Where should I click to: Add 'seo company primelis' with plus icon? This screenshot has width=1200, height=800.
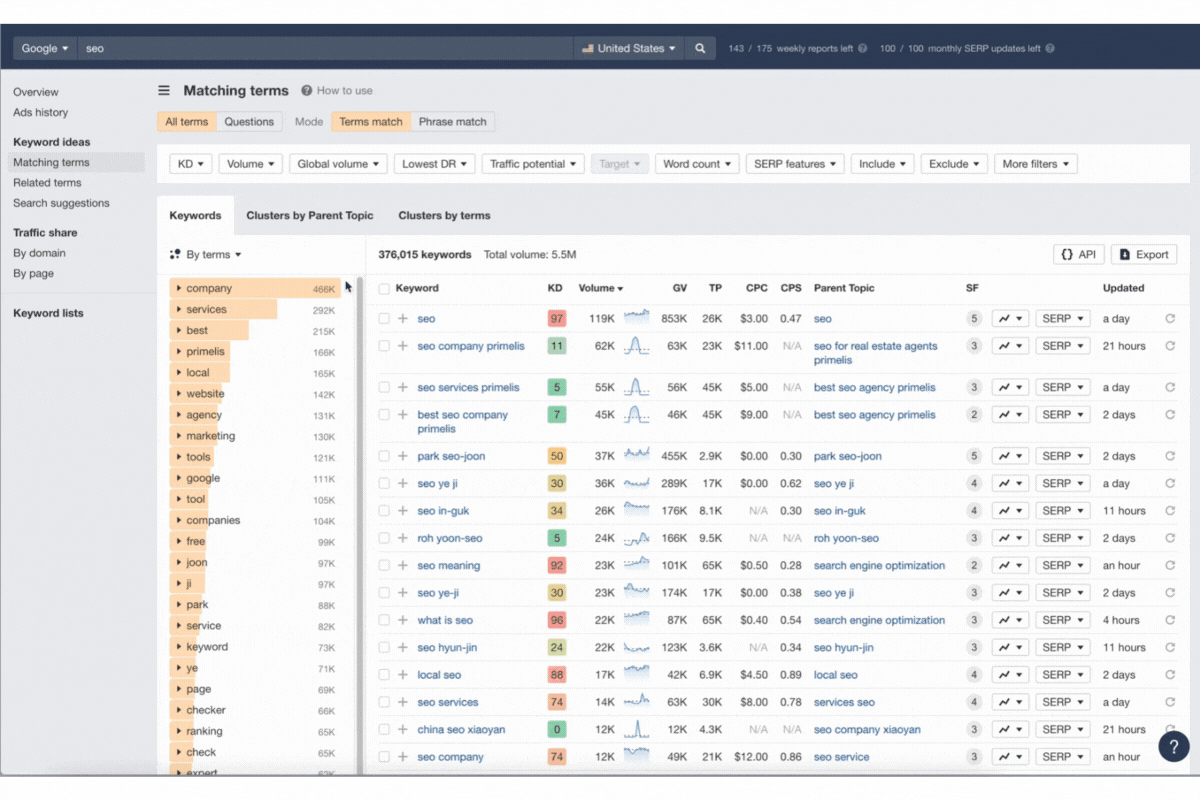pyautogui.click(x=403, y=346)
